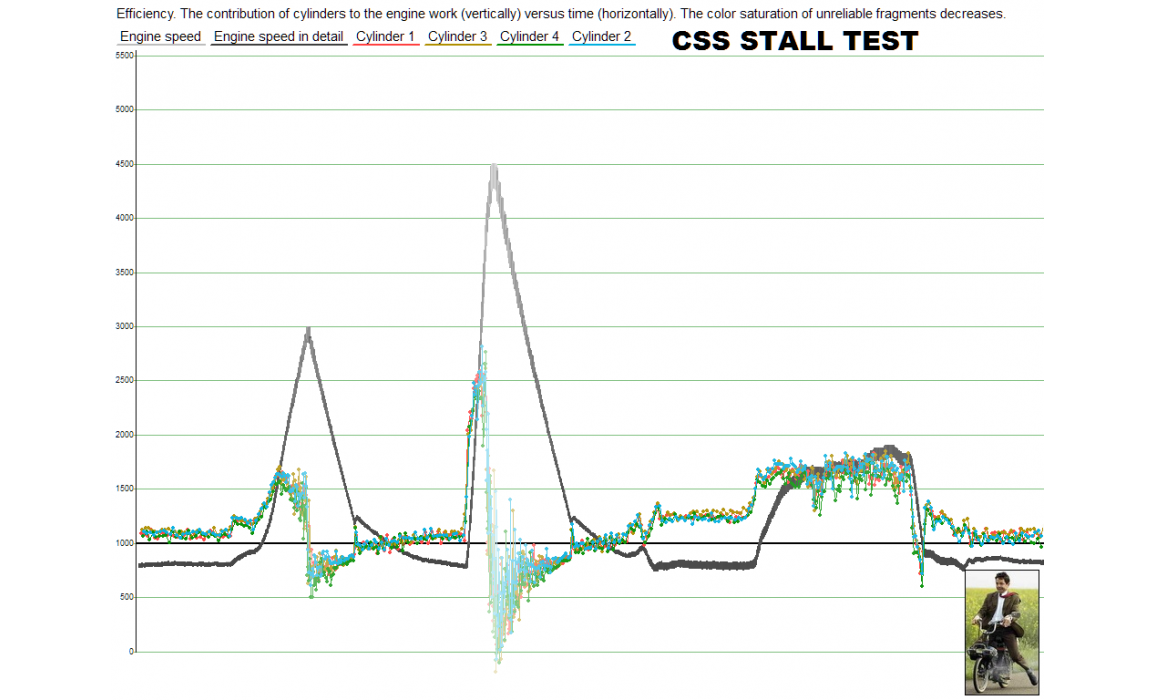Toggle the Engine speed in detail series
Viewport: 1156px width, 700px height.
pyautogui.click(x=279, y=37)
